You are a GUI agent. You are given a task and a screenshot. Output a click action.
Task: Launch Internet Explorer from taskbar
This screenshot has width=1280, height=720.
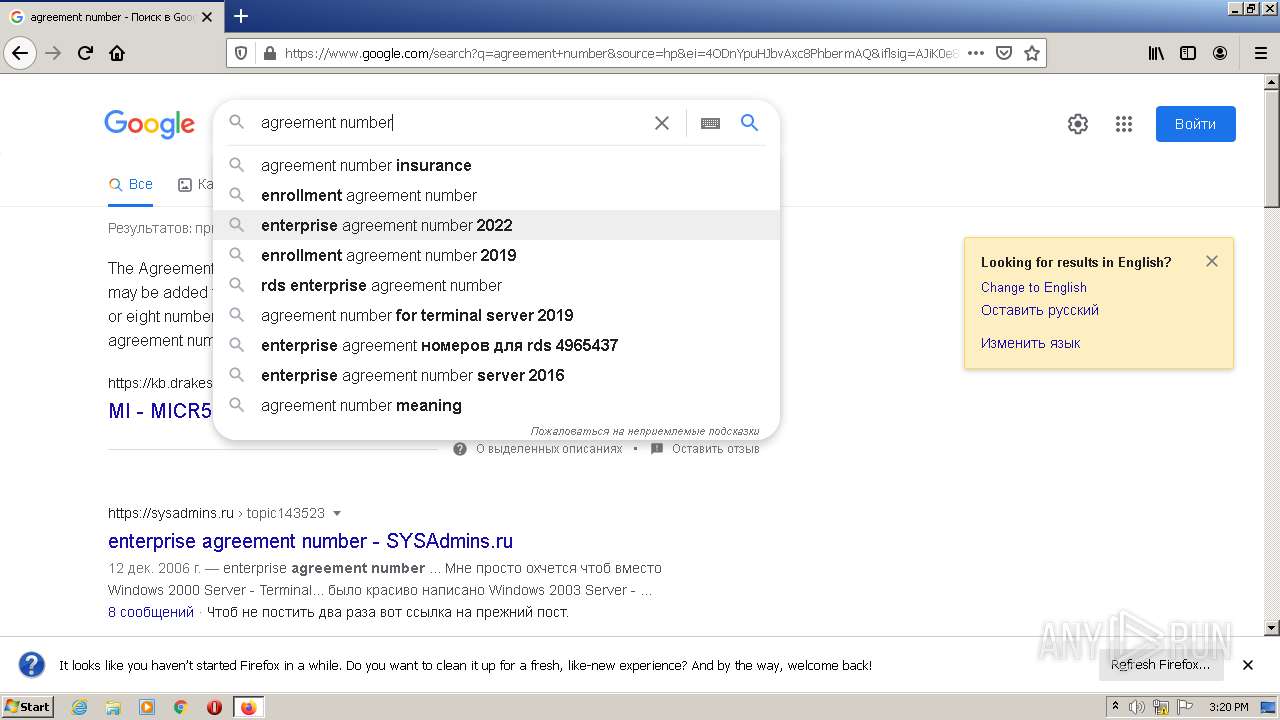pos(80,707)
